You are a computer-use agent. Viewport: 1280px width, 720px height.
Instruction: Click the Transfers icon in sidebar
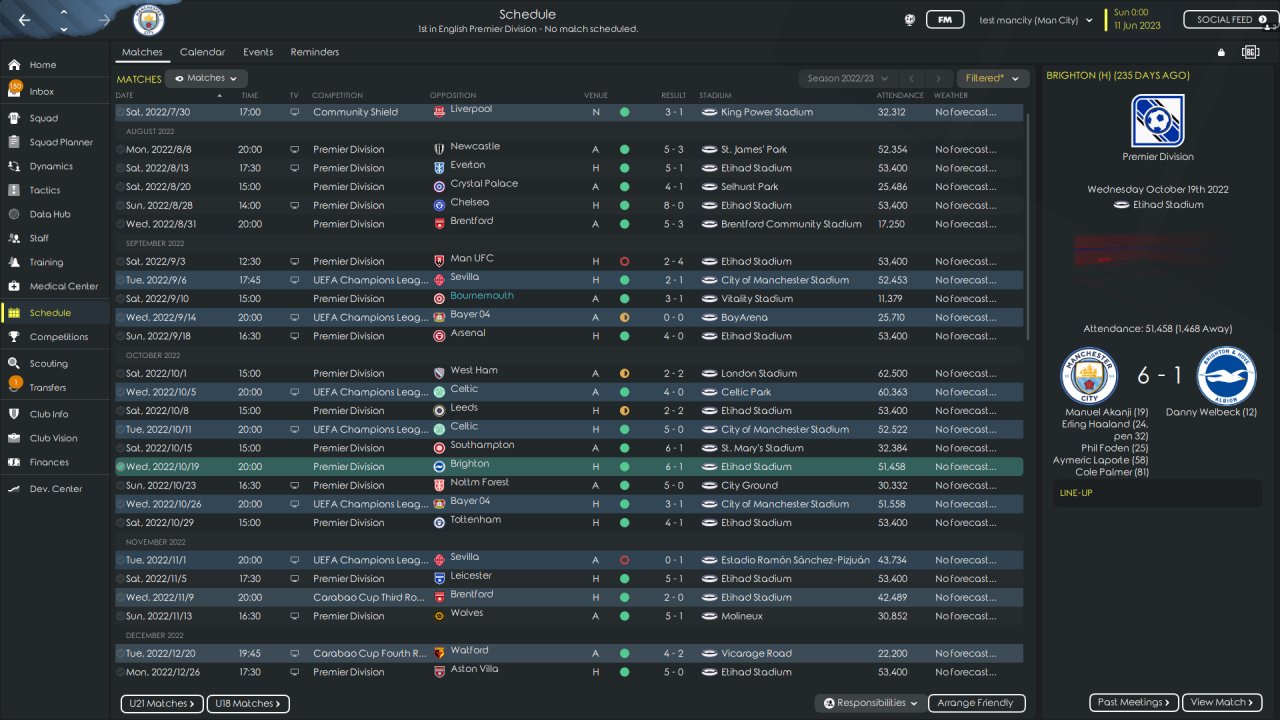tap(14, 386)
